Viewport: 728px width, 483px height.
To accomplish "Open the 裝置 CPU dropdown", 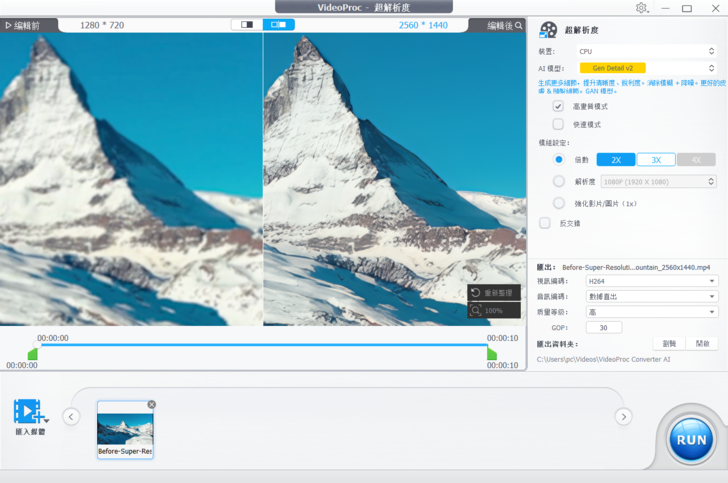I will pos(645,50).
